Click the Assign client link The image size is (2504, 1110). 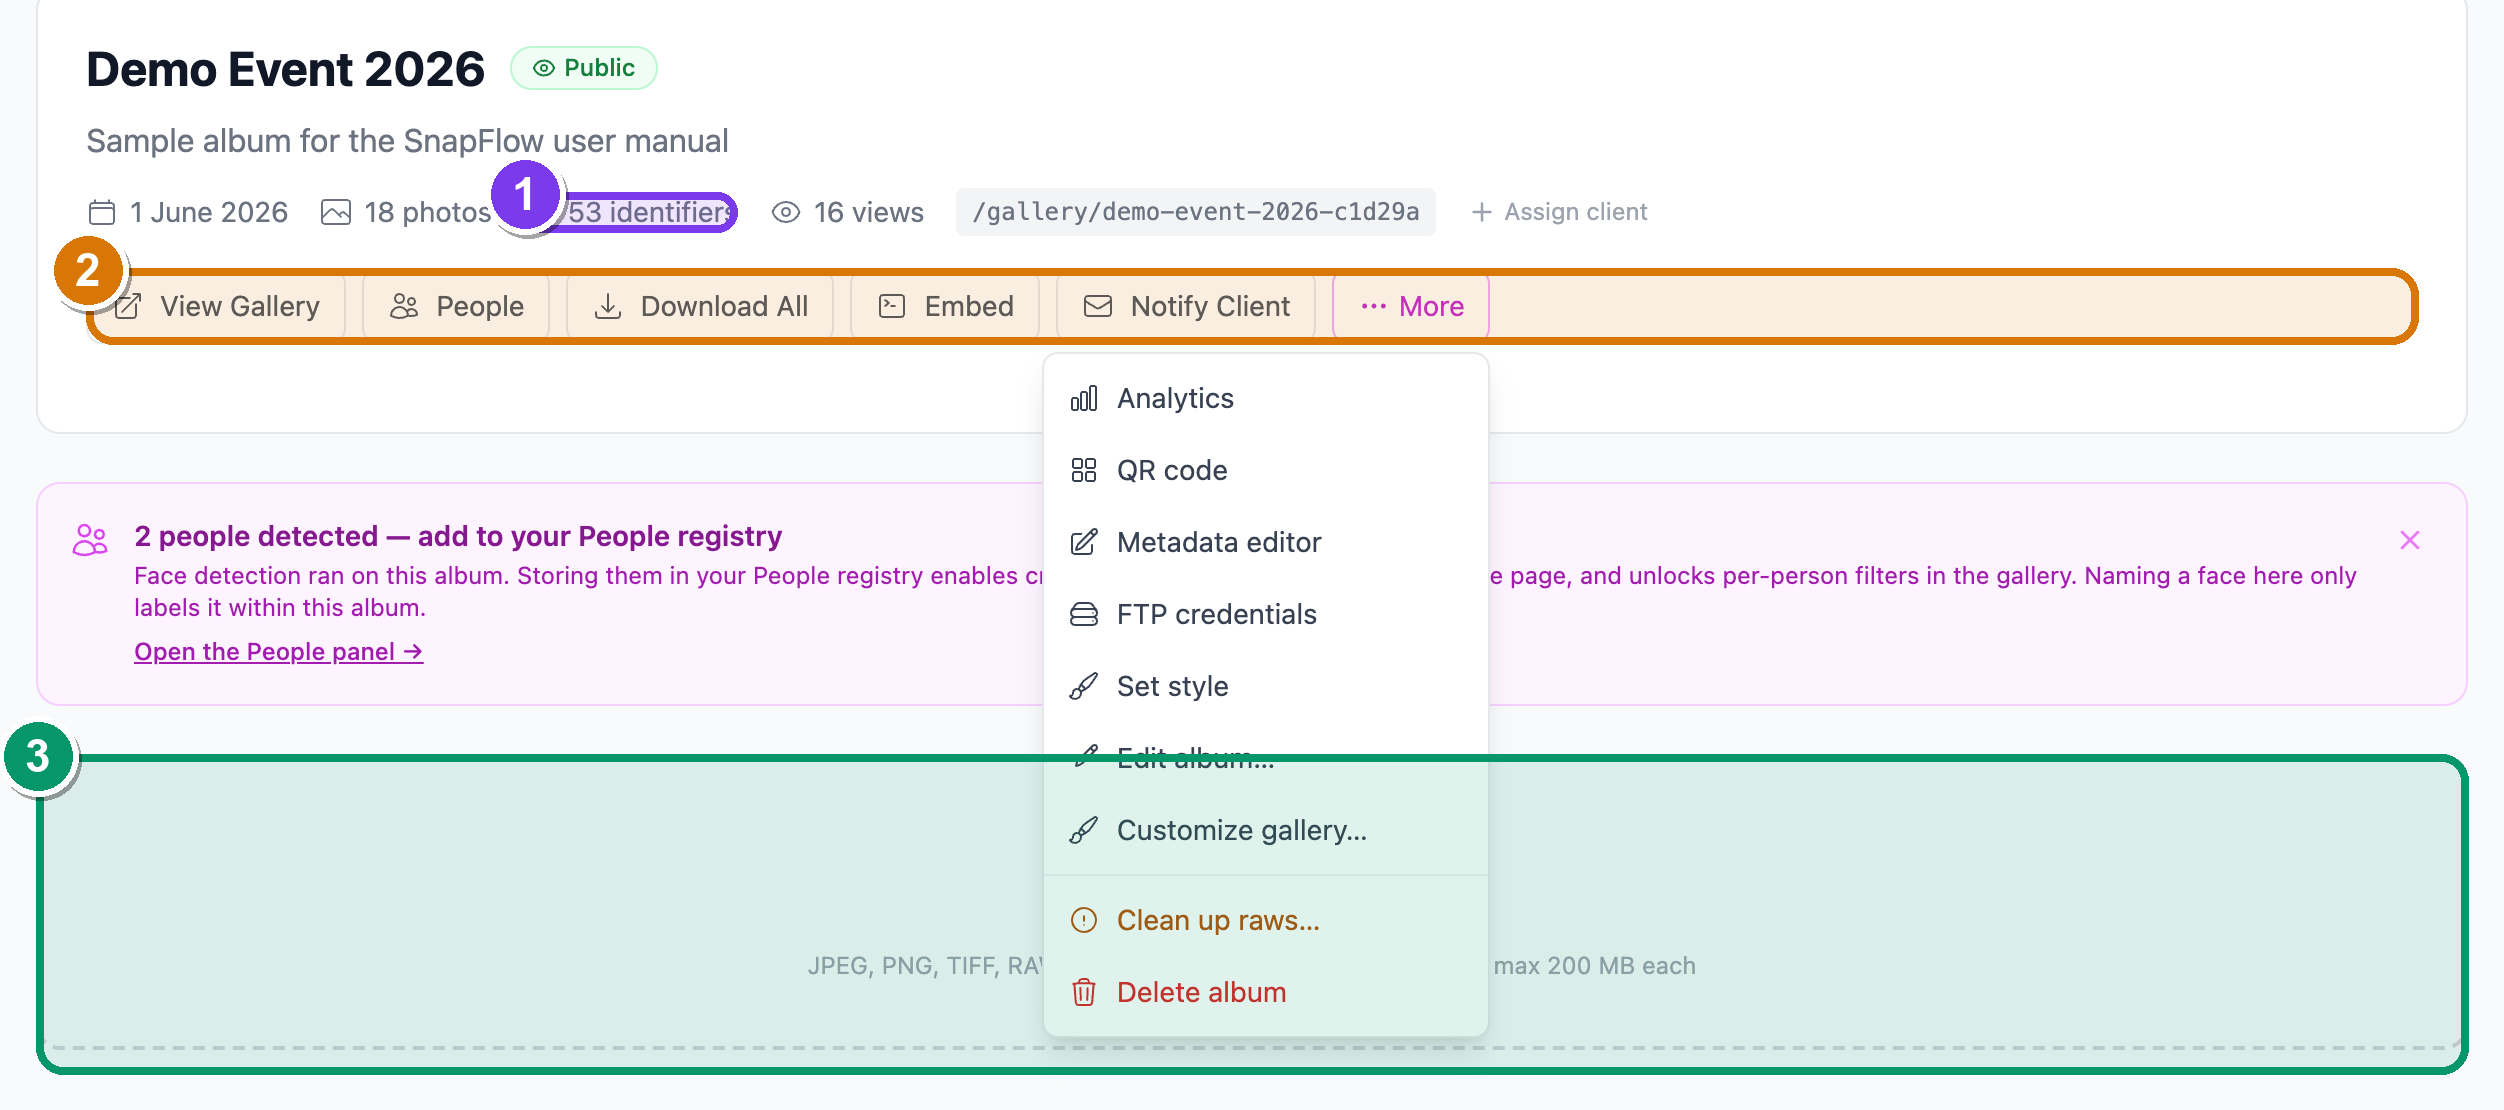click(1560, 212)
